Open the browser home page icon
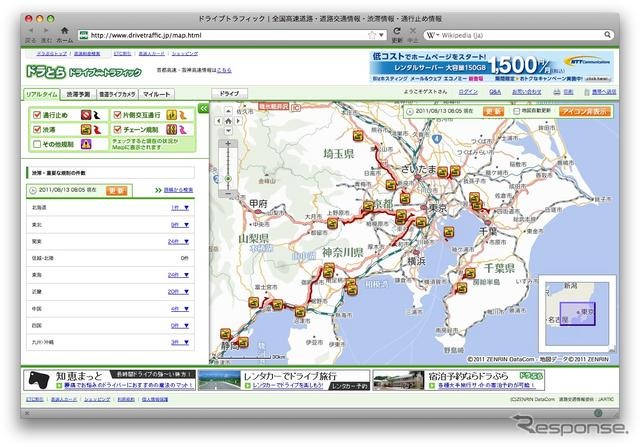This screenshot has width=640, height=447. [64, 31]
